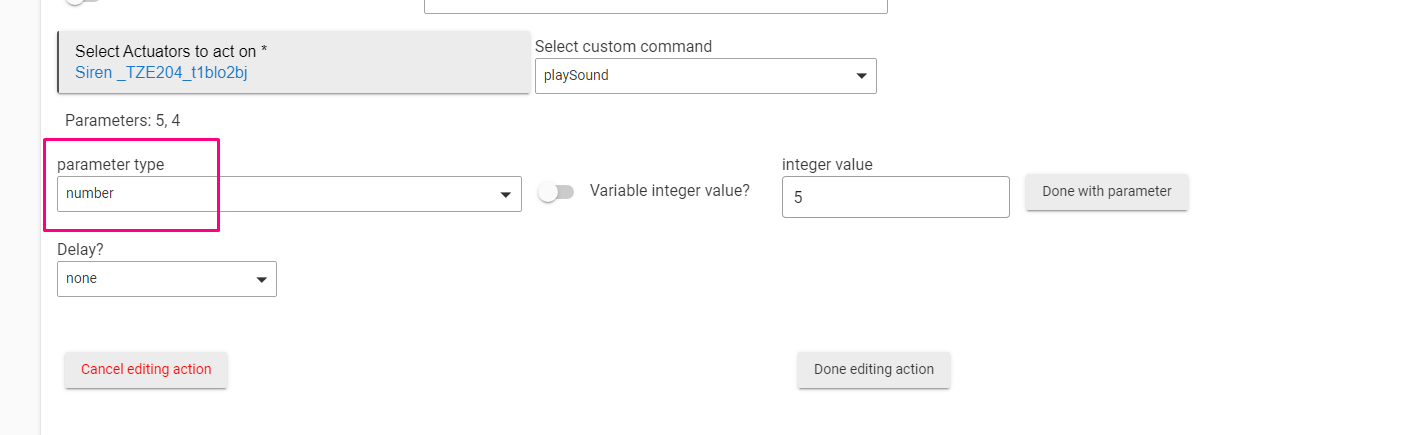
Task: Open the Select custom command dropdown
Action: pos(706,76)
